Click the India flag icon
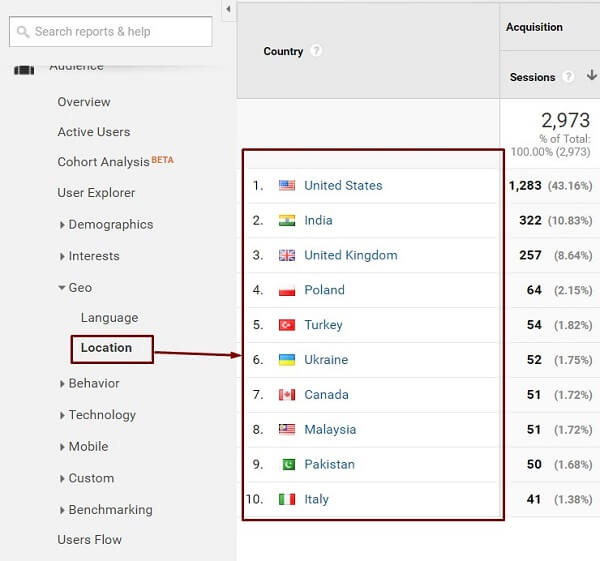 point(287,220)
